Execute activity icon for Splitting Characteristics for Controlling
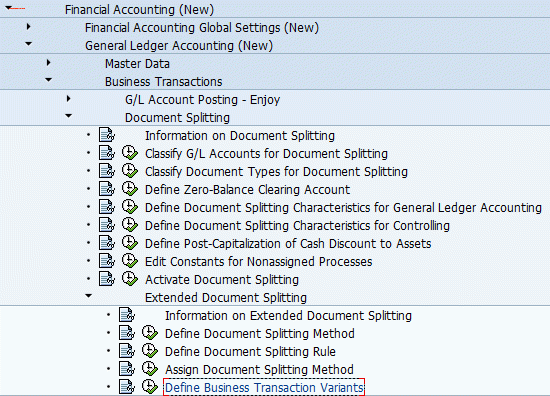The width and height of the screenshot is (550, 396). pos(130,225)
